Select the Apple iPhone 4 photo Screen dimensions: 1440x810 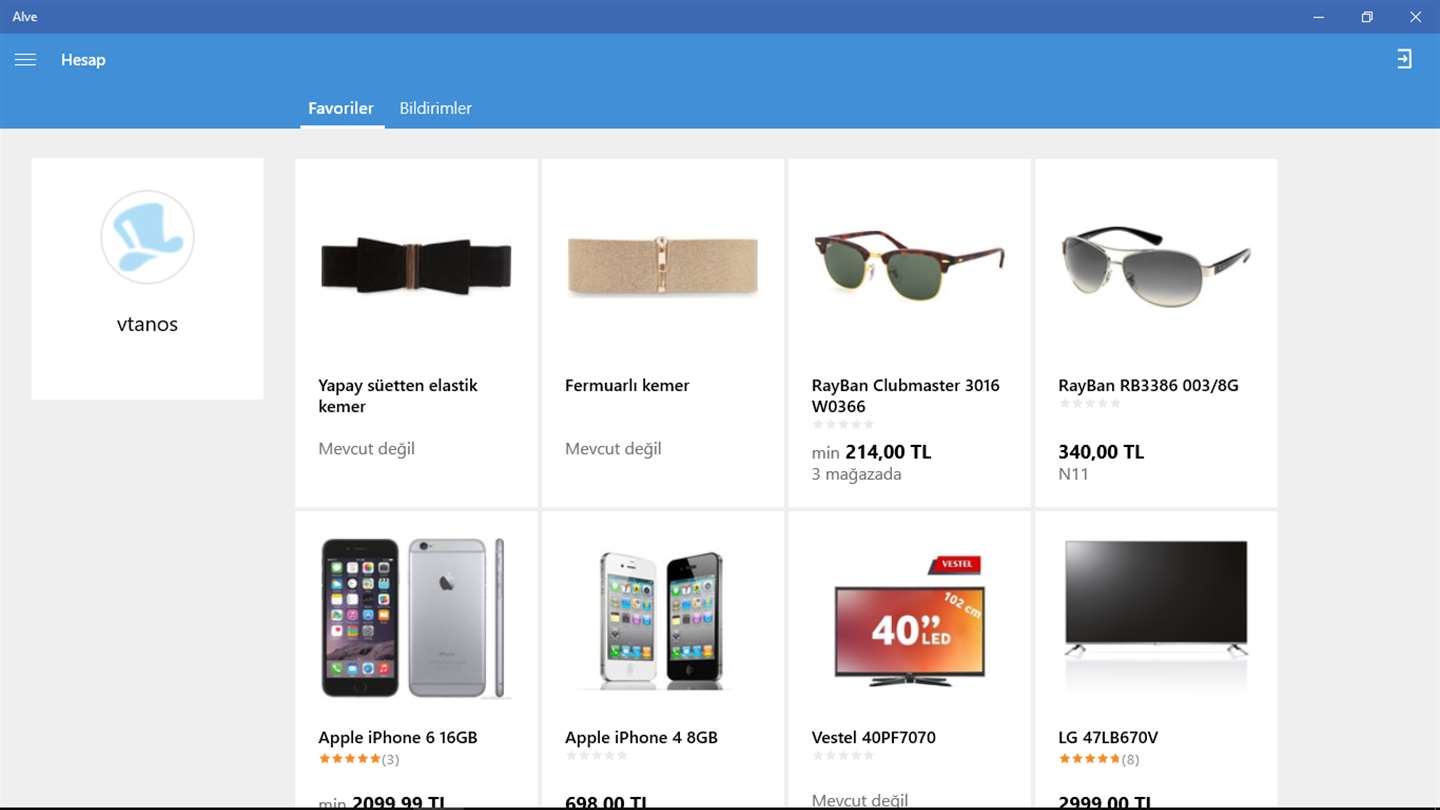pyautogui.click(x=662, y=618)
